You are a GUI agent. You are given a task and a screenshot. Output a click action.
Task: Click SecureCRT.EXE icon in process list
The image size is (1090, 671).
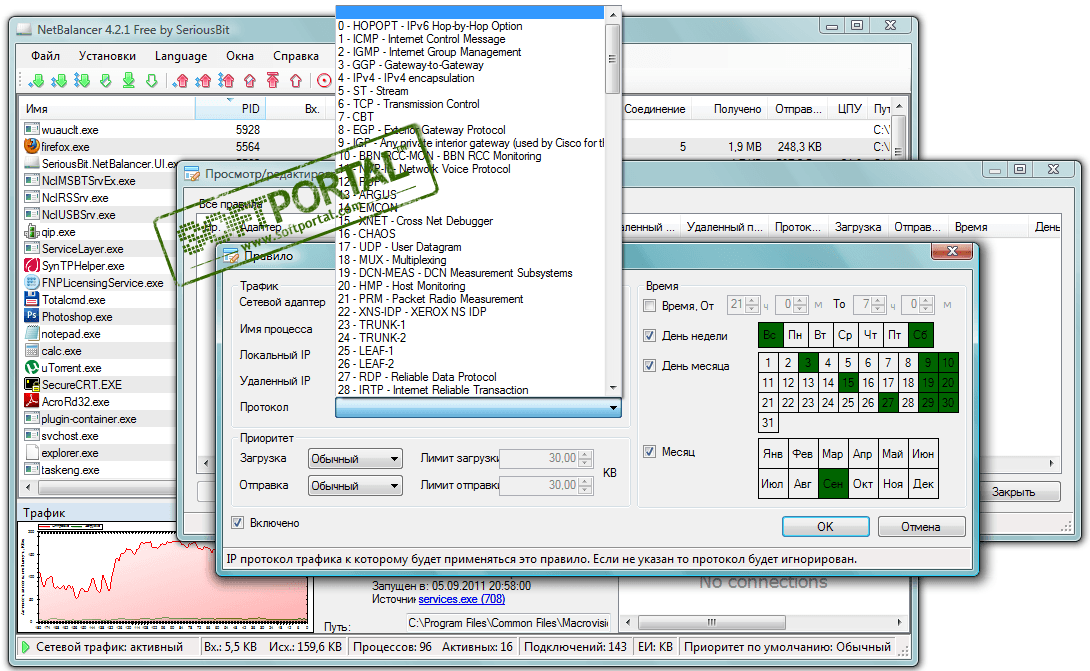(x=32, y=384)
